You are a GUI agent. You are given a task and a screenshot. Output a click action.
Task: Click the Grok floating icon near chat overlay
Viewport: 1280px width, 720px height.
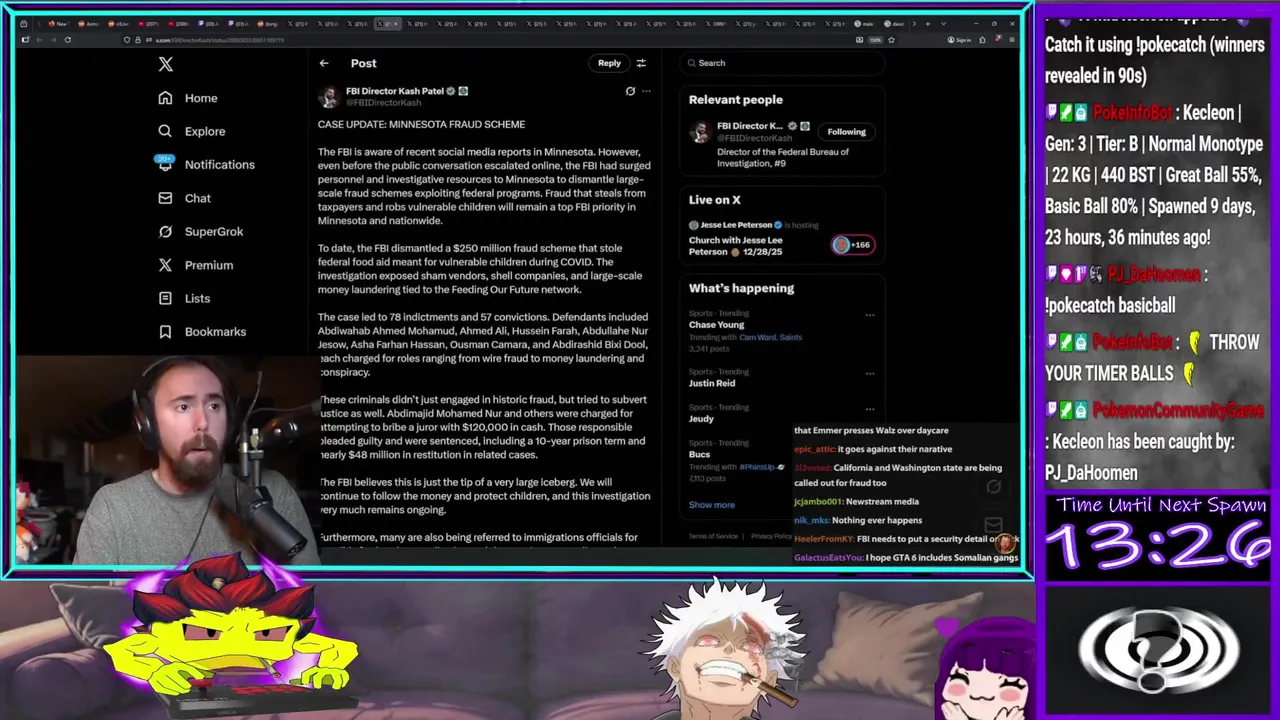pyautogui.click(x=993, y=487)
